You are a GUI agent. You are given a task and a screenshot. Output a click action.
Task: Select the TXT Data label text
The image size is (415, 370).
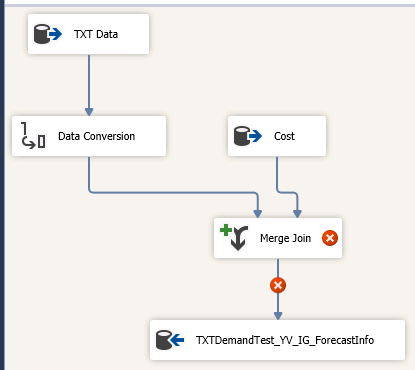[96, 34]
